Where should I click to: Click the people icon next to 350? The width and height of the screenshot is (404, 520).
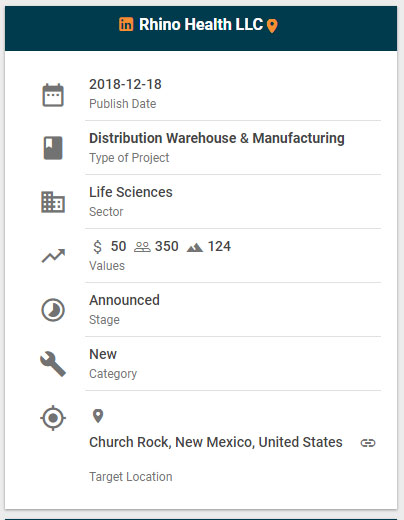pyautogui.click(x=142, y=247)
